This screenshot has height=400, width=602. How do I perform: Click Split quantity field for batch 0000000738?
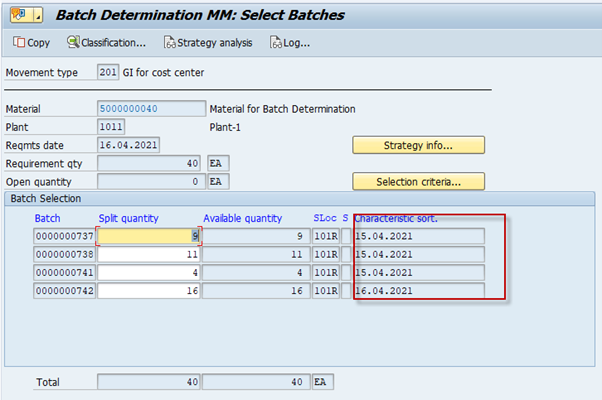coord(149,254)
